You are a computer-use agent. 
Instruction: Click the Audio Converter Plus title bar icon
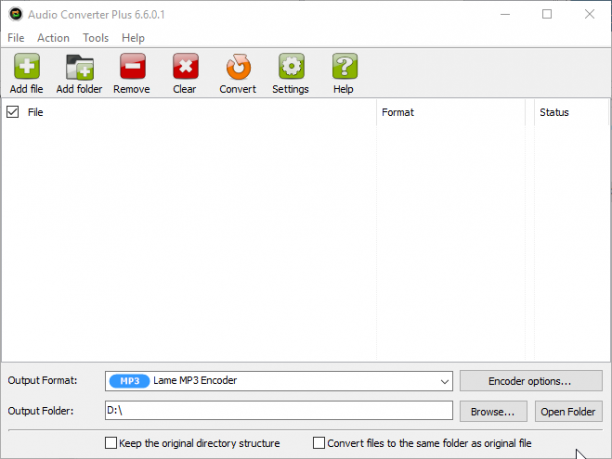[x=16, y=14]
